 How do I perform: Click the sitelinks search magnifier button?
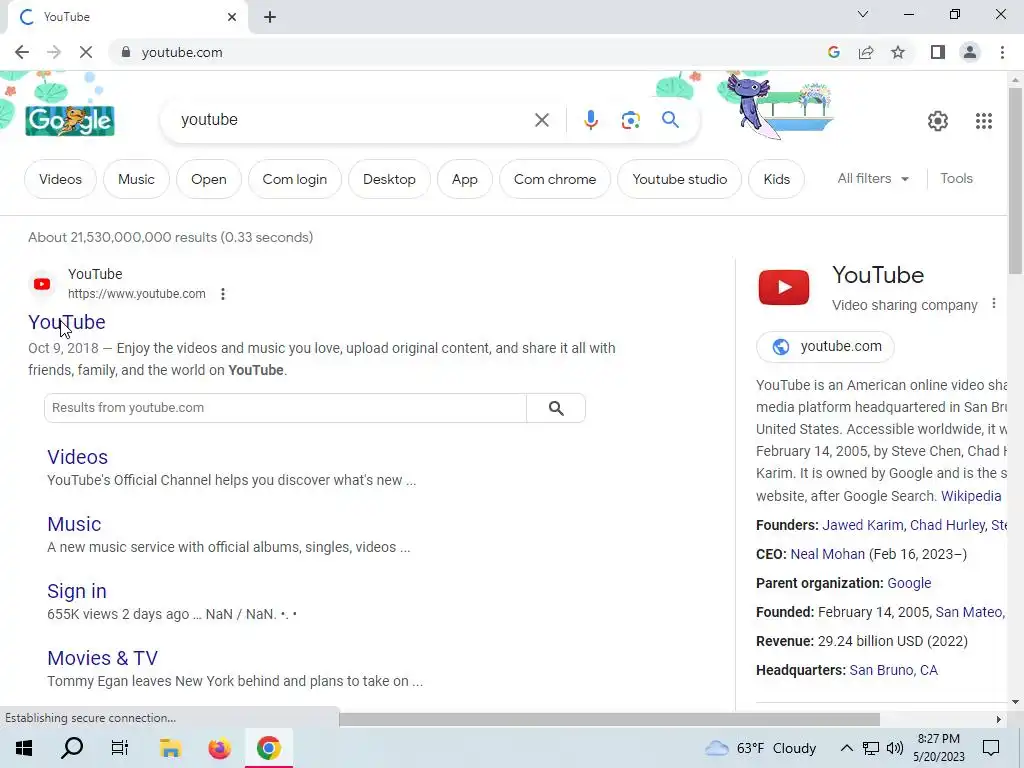click(556, 408)
